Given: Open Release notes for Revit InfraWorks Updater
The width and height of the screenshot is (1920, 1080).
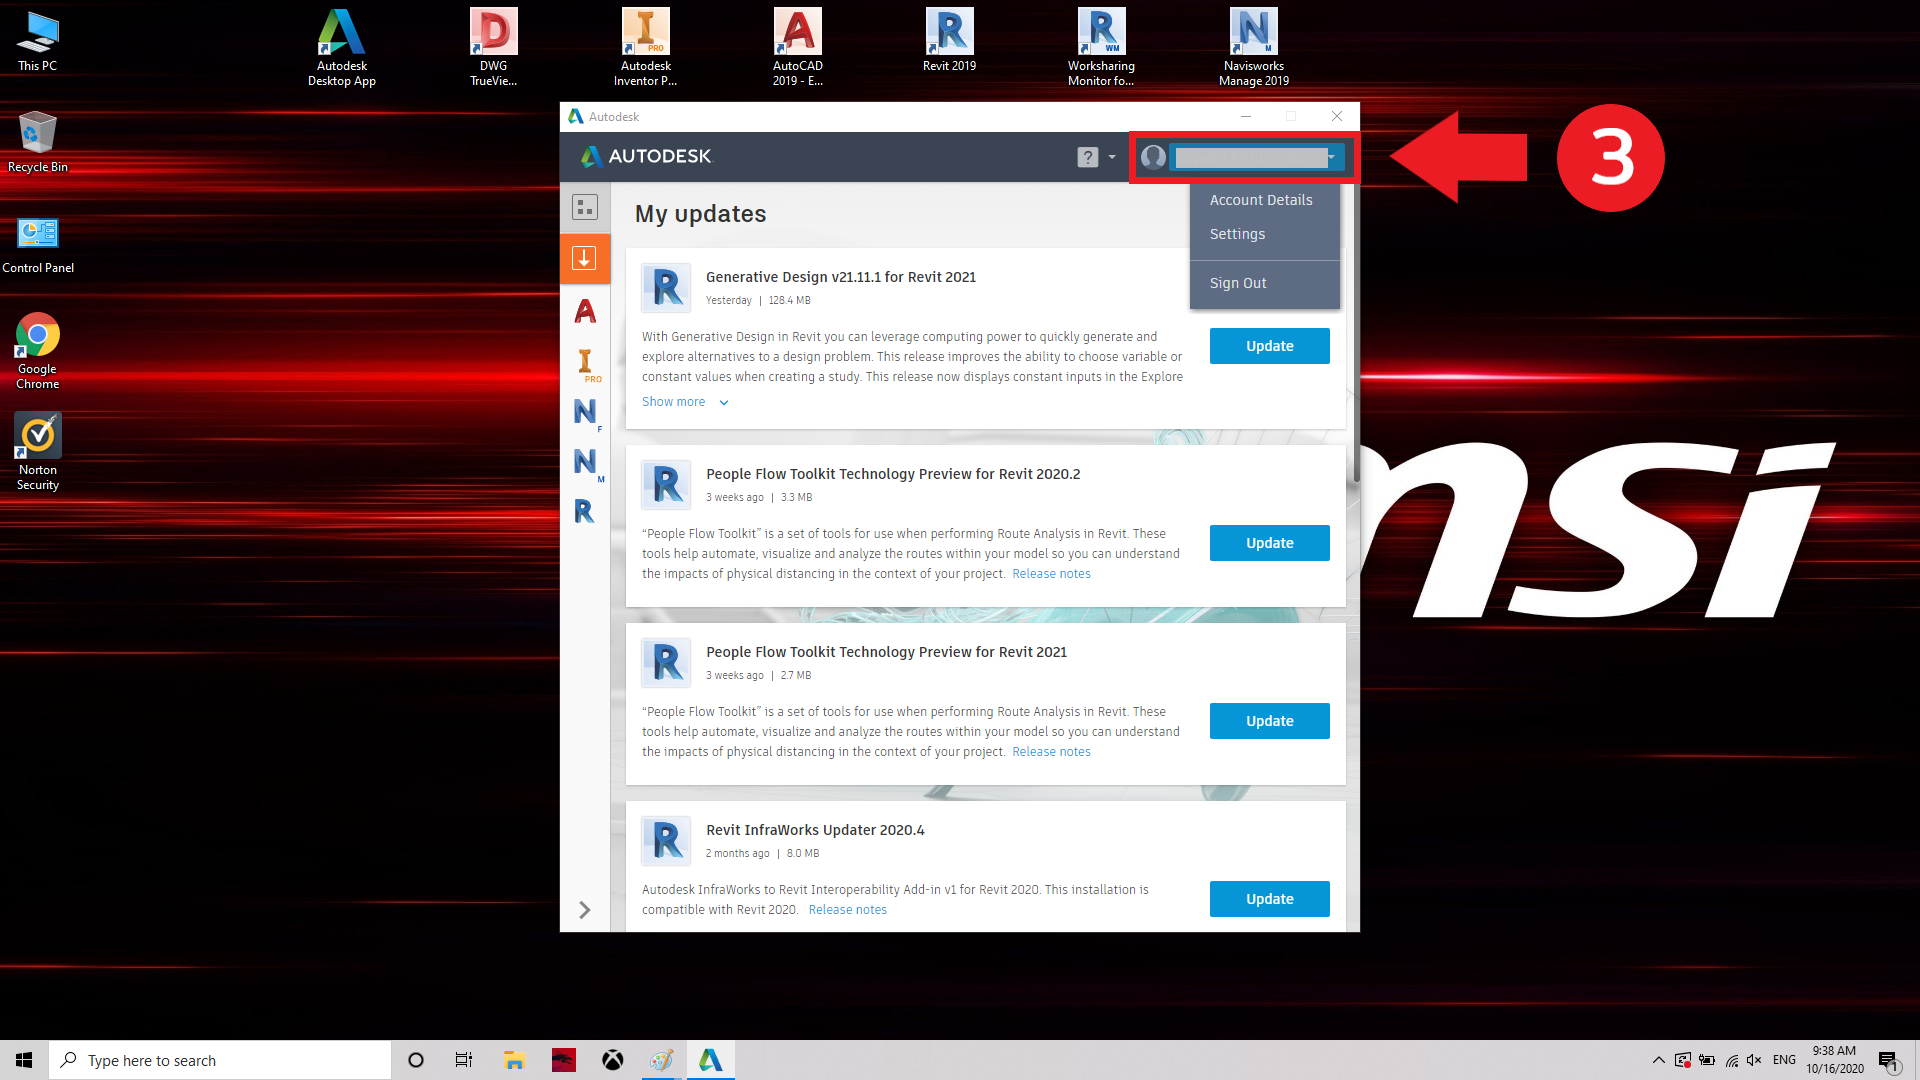Looking at the screenshot, I should tap(847, 910).
